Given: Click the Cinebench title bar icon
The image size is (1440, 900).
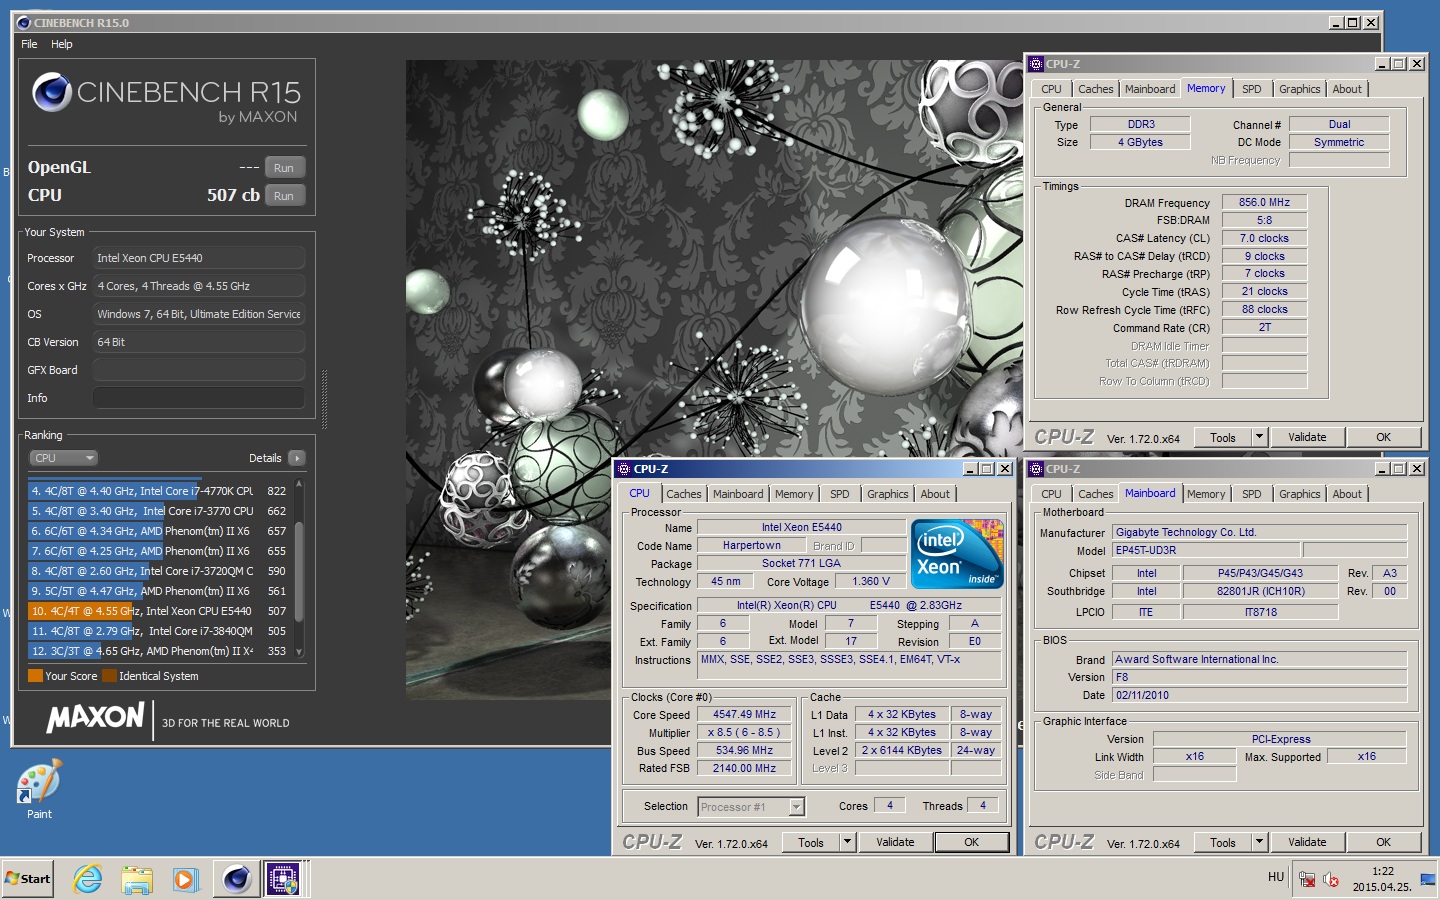Looking at the screenshot, I should click(x=24, y=22).
